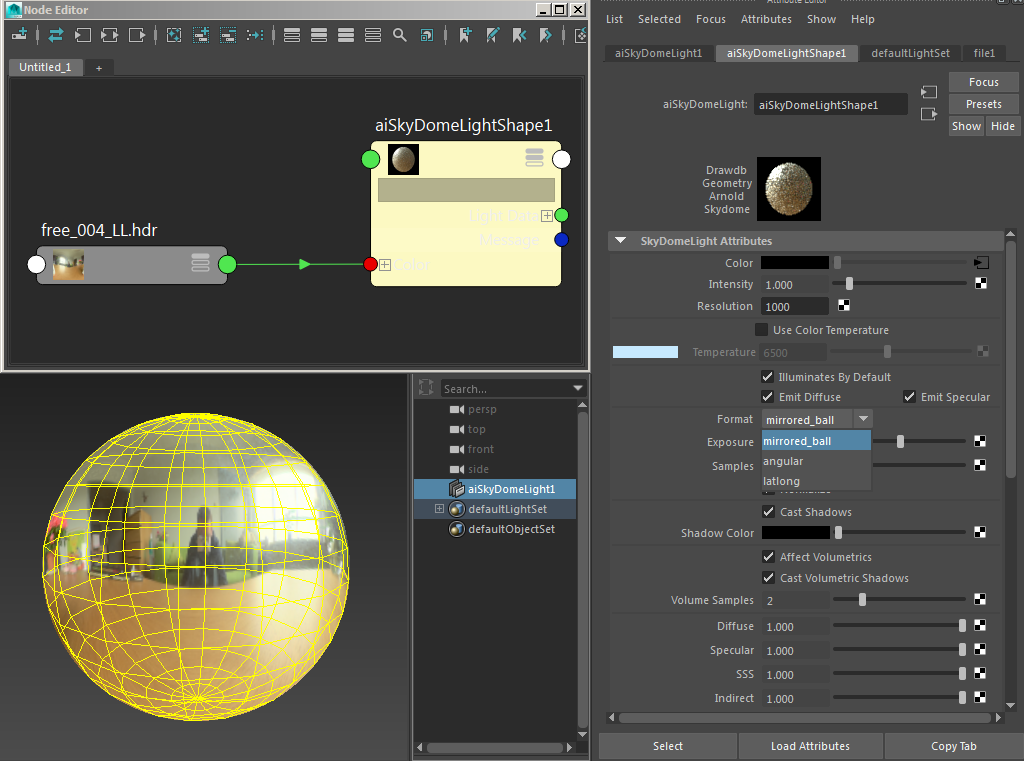Go to next bookmark icon
Screen dimensions: 1024x761
coord(546,35)
